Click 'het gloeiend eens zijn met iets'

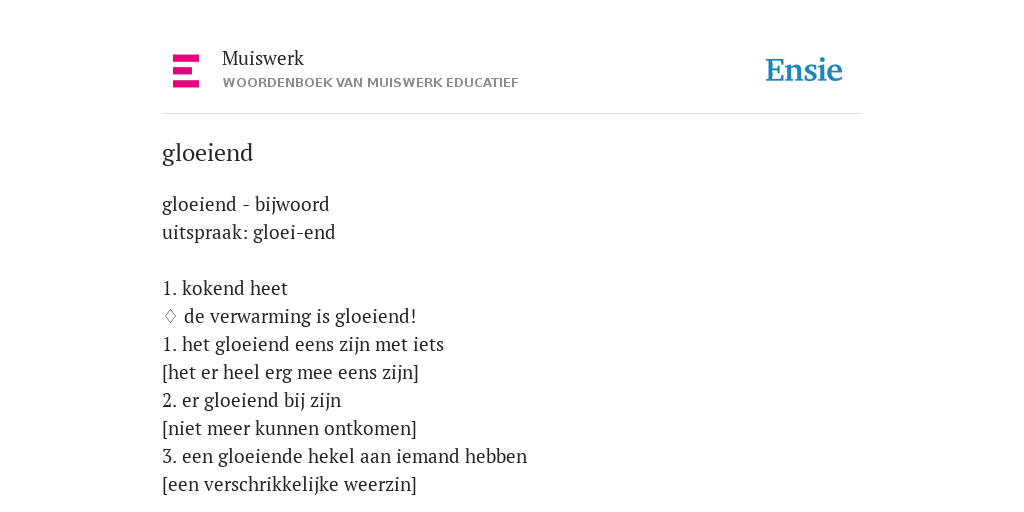tap(313, 345)
